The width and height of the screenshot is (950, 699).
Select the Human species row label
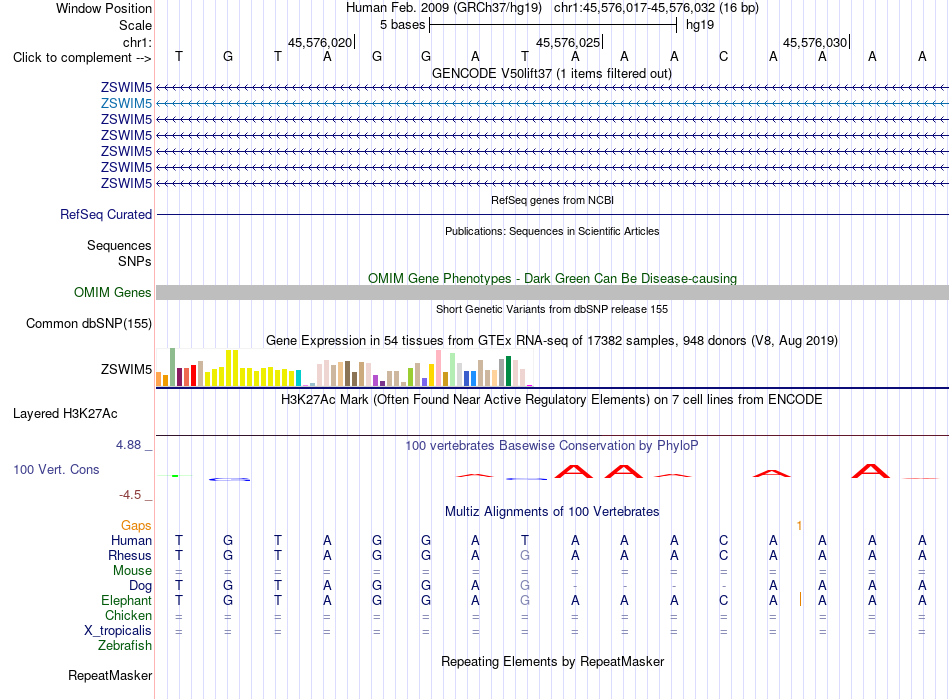pos(131,540)
